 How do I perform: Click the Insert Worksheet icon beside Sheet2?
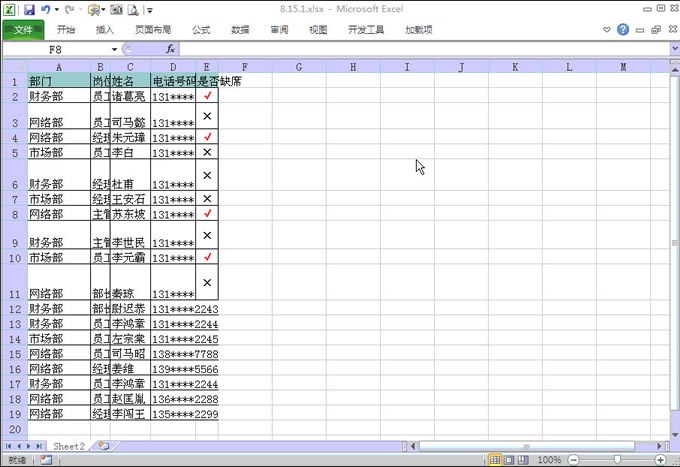click(103, 446)
